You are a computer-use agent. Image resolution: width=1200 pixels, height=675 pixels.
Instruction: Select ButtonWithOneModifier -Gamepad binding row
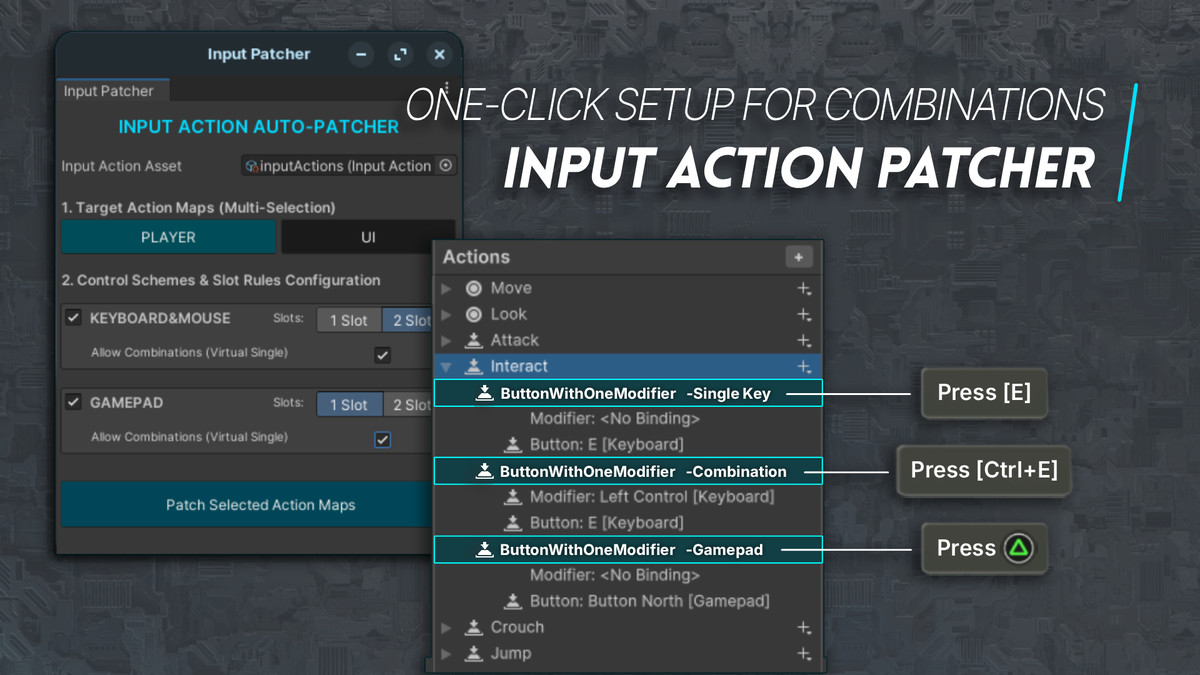coord(628,549)
